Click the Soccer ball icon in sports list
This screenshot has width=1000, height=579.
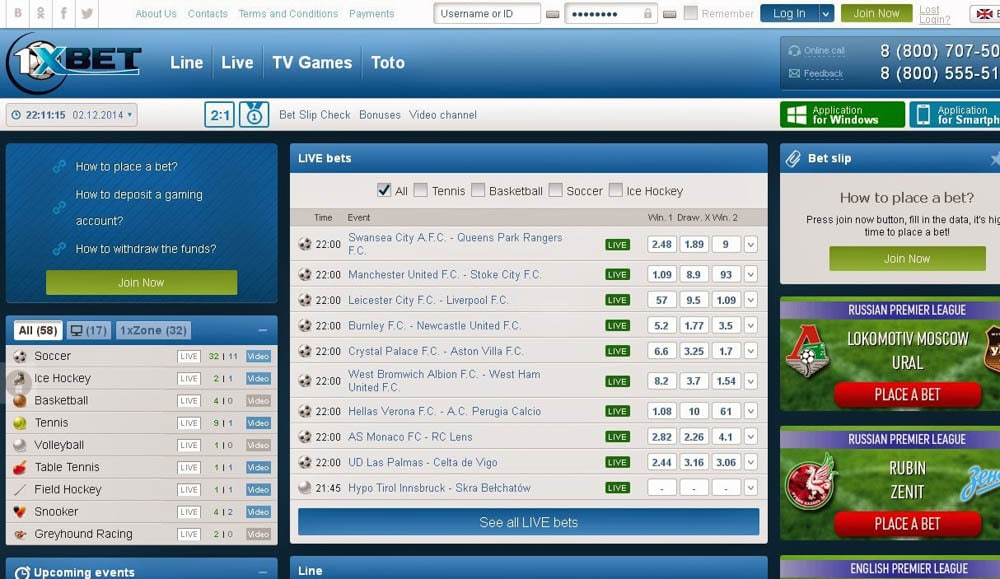(x=20, y=356)
